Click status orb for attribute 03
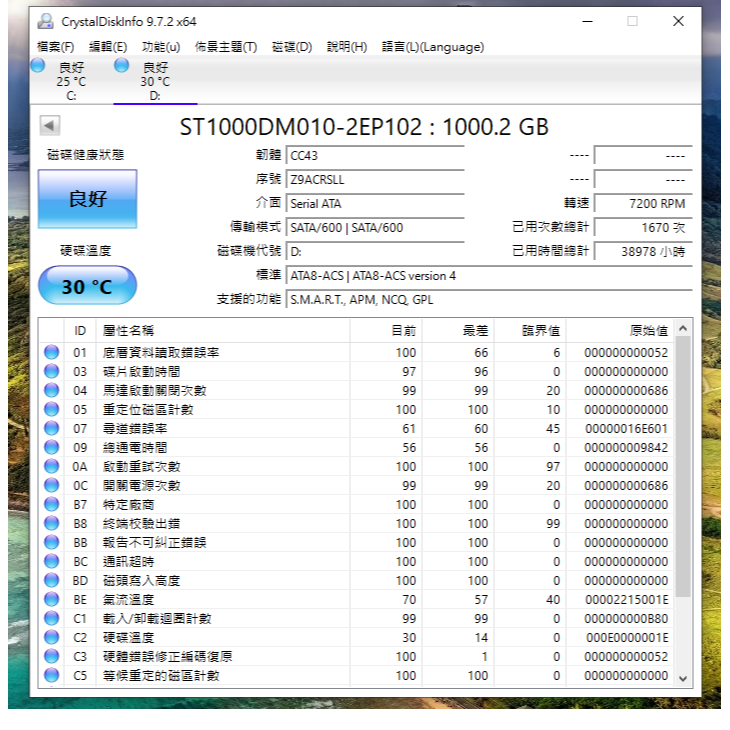The height and width of the screenshot is (730, 730). pyautogui.click(x=52, y=372)
